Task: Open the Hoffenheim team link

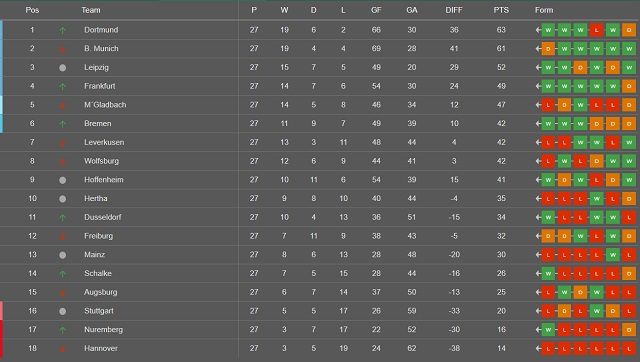Action: (x=104, y=180)
